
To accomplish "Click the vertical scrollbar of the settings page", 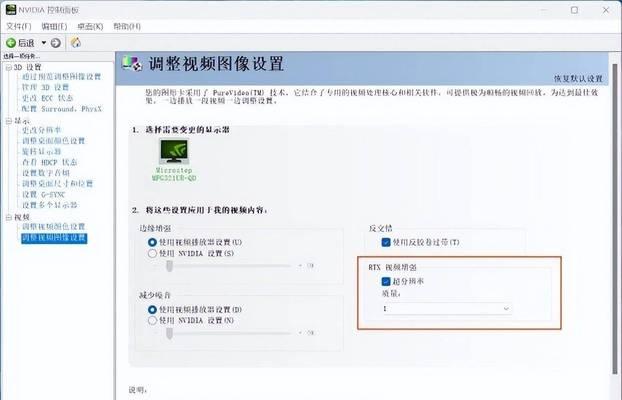I will (615, 218).
